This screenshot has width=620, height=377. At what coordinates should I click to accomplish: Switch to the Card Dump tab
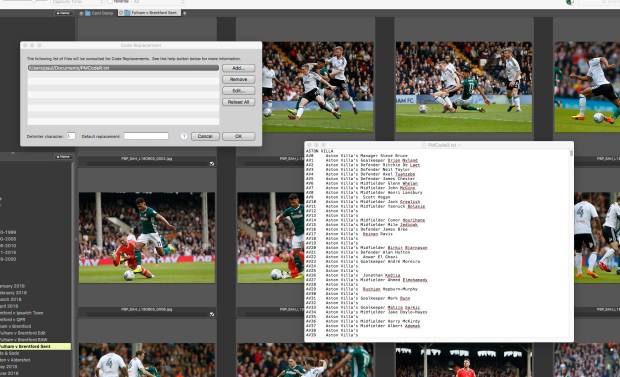(x=99, y=13)
